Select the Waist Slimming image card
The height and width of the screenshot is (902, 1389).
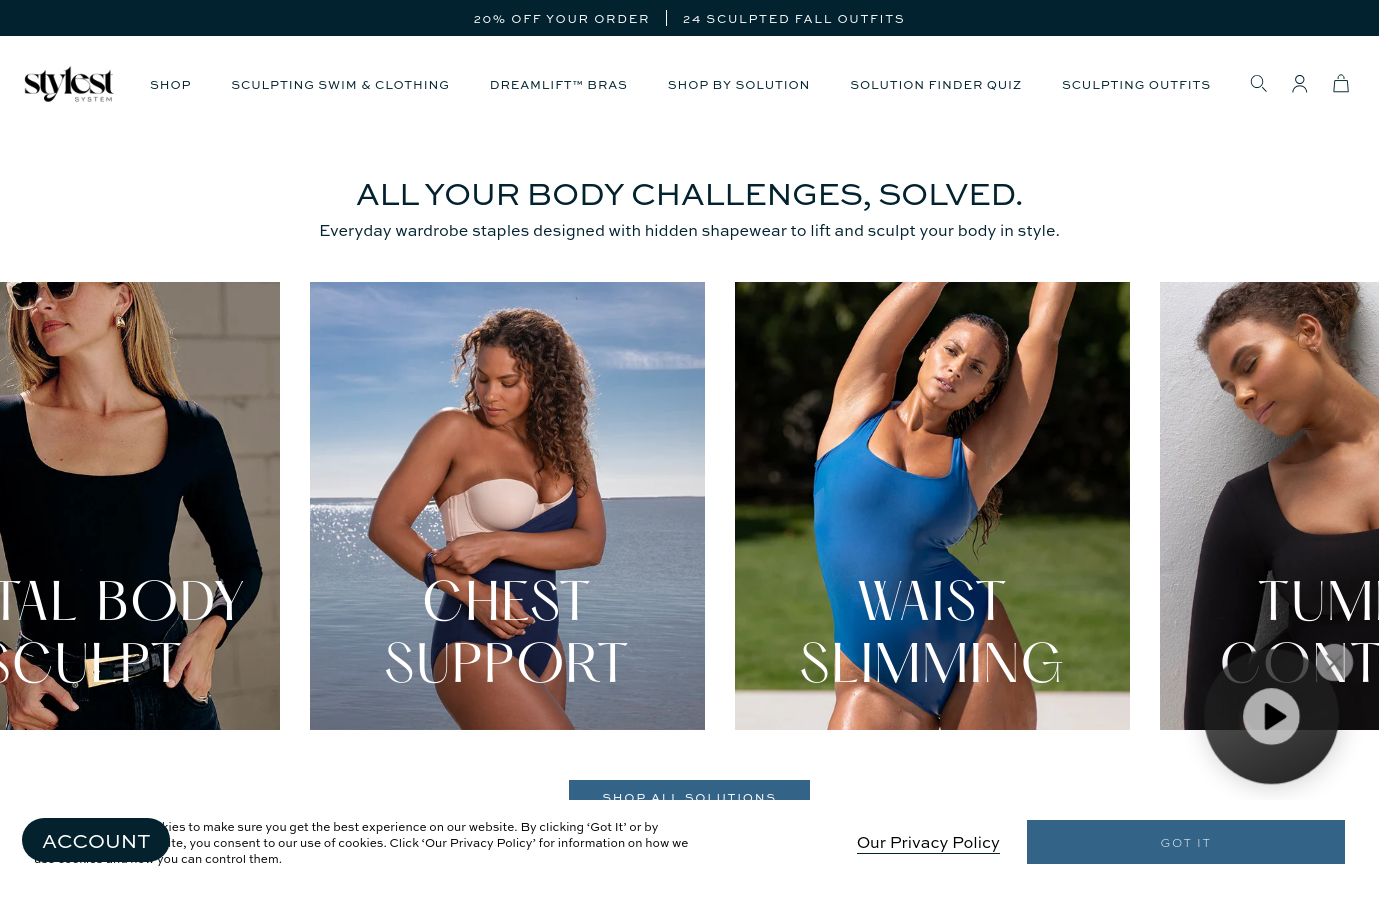pos(932,506)
